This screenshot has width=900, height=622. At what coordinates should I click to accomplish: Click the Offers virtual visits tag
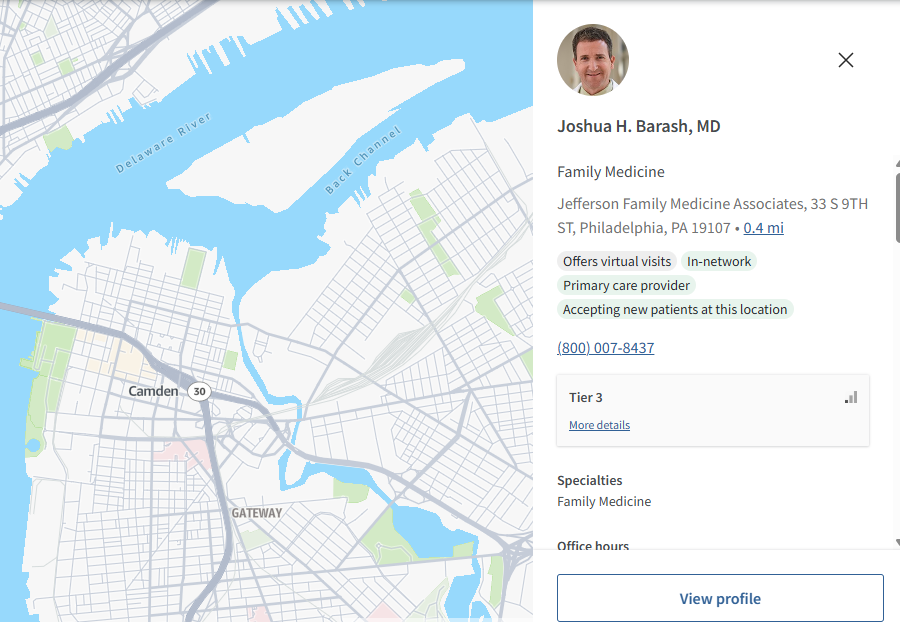pyautogui.click(x=617, y=261)
